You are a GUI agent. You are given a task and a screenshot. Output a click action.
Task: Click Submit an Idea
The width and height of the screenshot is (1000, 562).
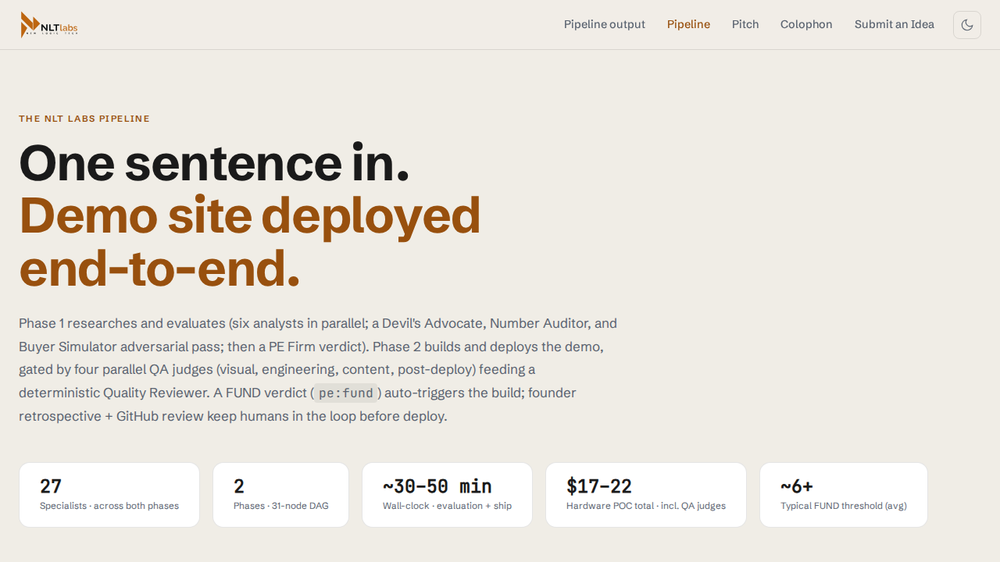click(894, 24)
